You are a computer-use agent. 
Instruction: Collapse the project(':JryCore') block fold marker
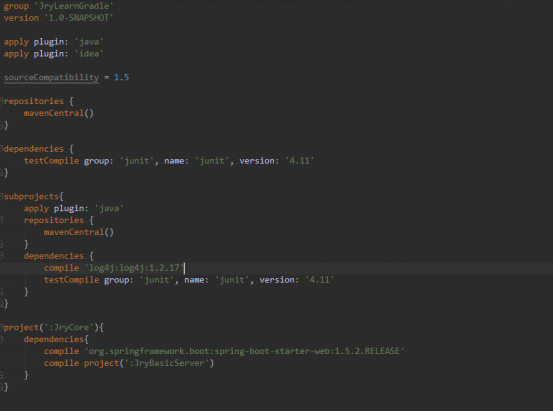[x=1, y=327]
